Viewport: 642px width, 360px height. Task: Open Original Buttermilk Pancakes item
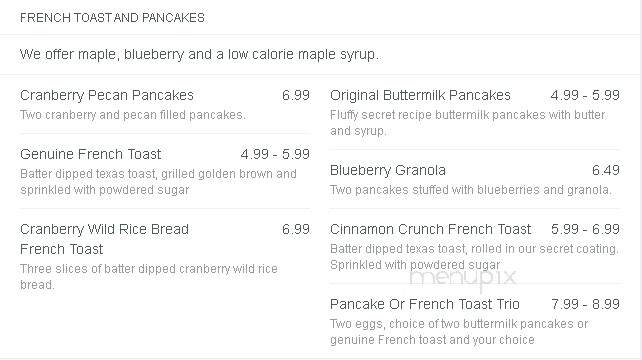420,95
